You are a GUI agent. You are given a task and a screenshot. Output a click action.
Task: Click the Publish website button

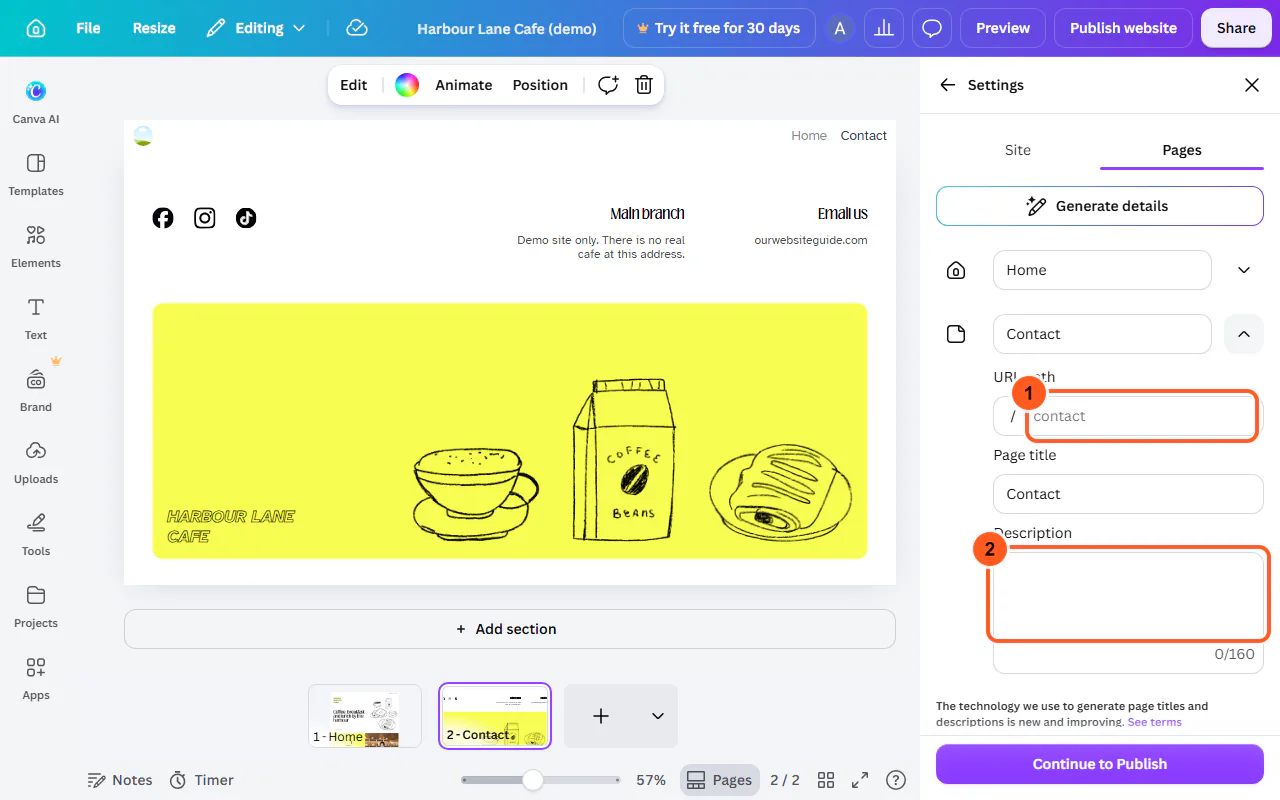pyautogui.click(x=1123, y=28)
